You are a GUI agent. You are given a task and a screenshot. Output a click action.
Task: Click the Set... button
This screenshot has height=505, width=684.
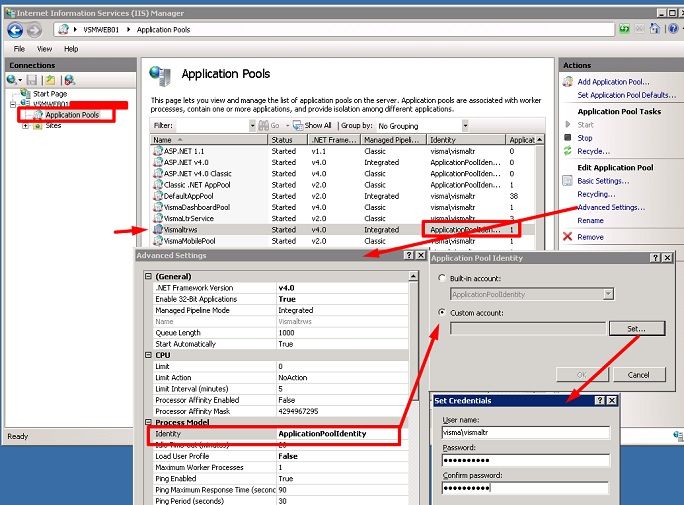click(637, 328)
